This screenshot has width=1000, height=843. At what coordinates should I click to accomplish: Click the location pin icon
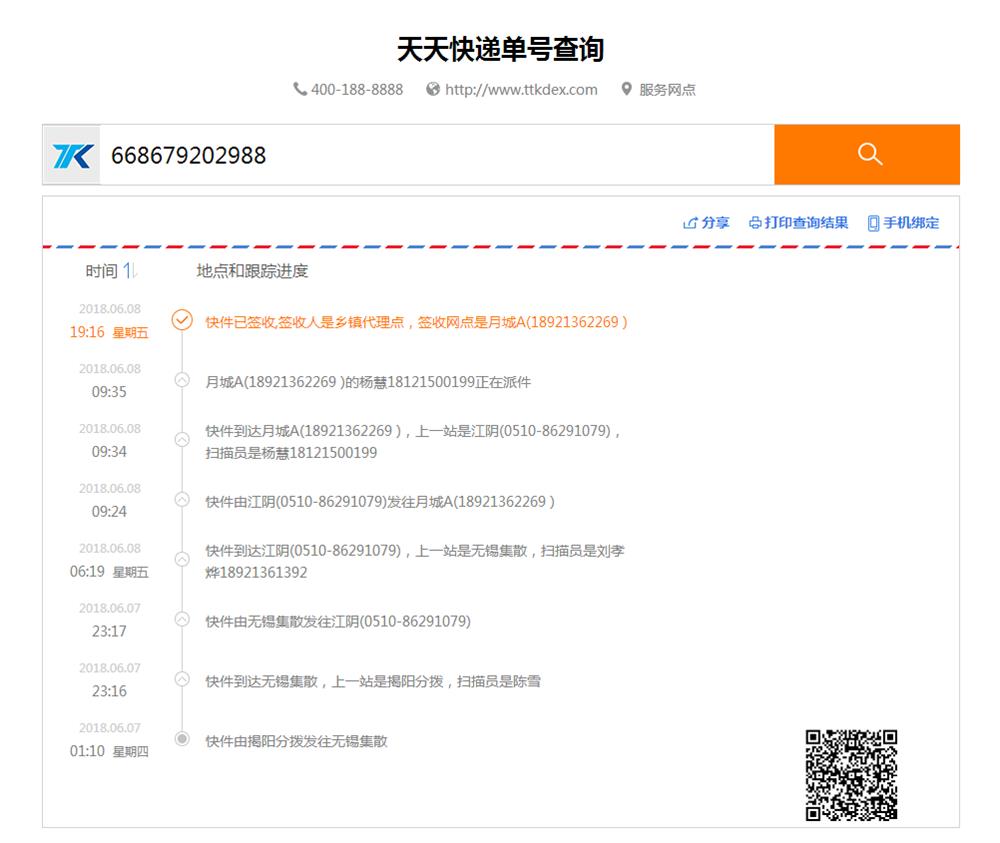click(626, 89)
